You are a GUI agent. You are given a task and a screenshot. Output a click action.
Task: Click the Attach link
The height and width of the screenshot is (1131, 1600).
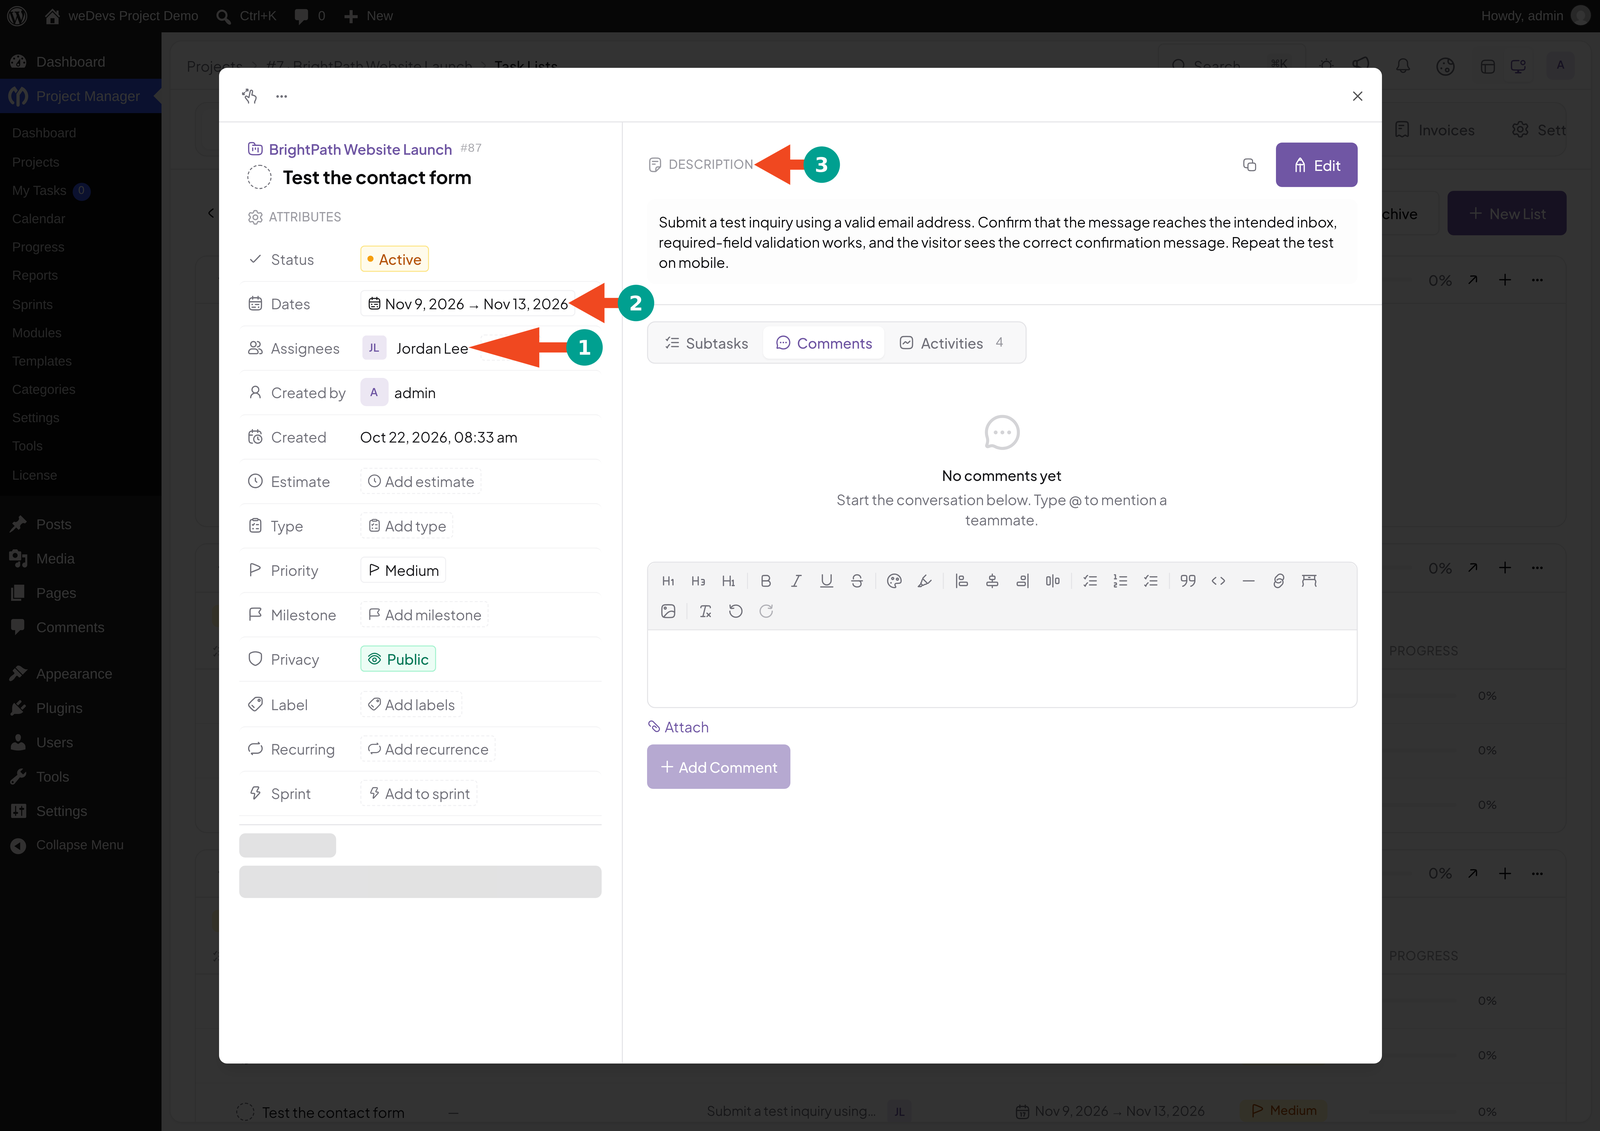click(678, 727)
